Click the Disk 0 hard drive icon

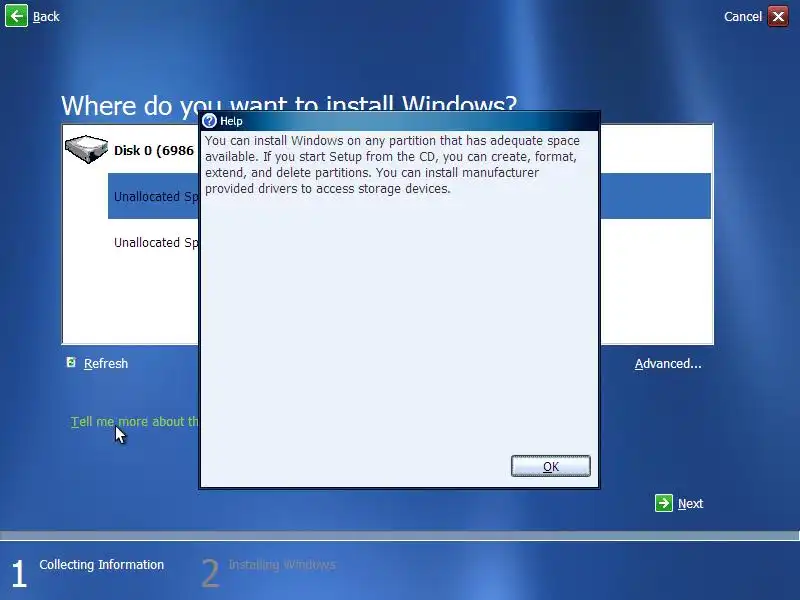pos(86,149)
